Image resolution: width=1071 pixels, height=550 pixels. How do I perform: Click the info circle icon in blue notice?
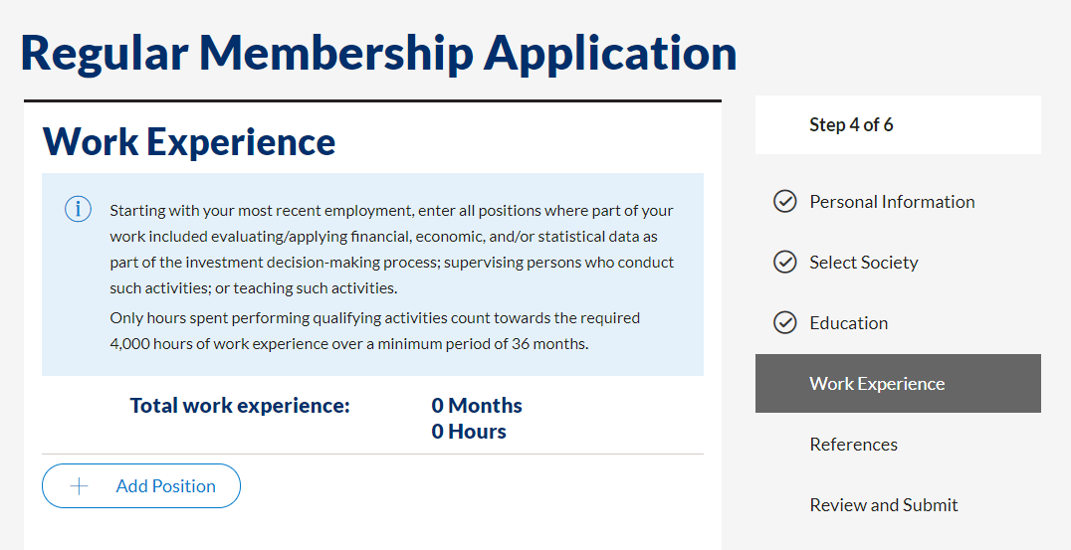(78, 209)
